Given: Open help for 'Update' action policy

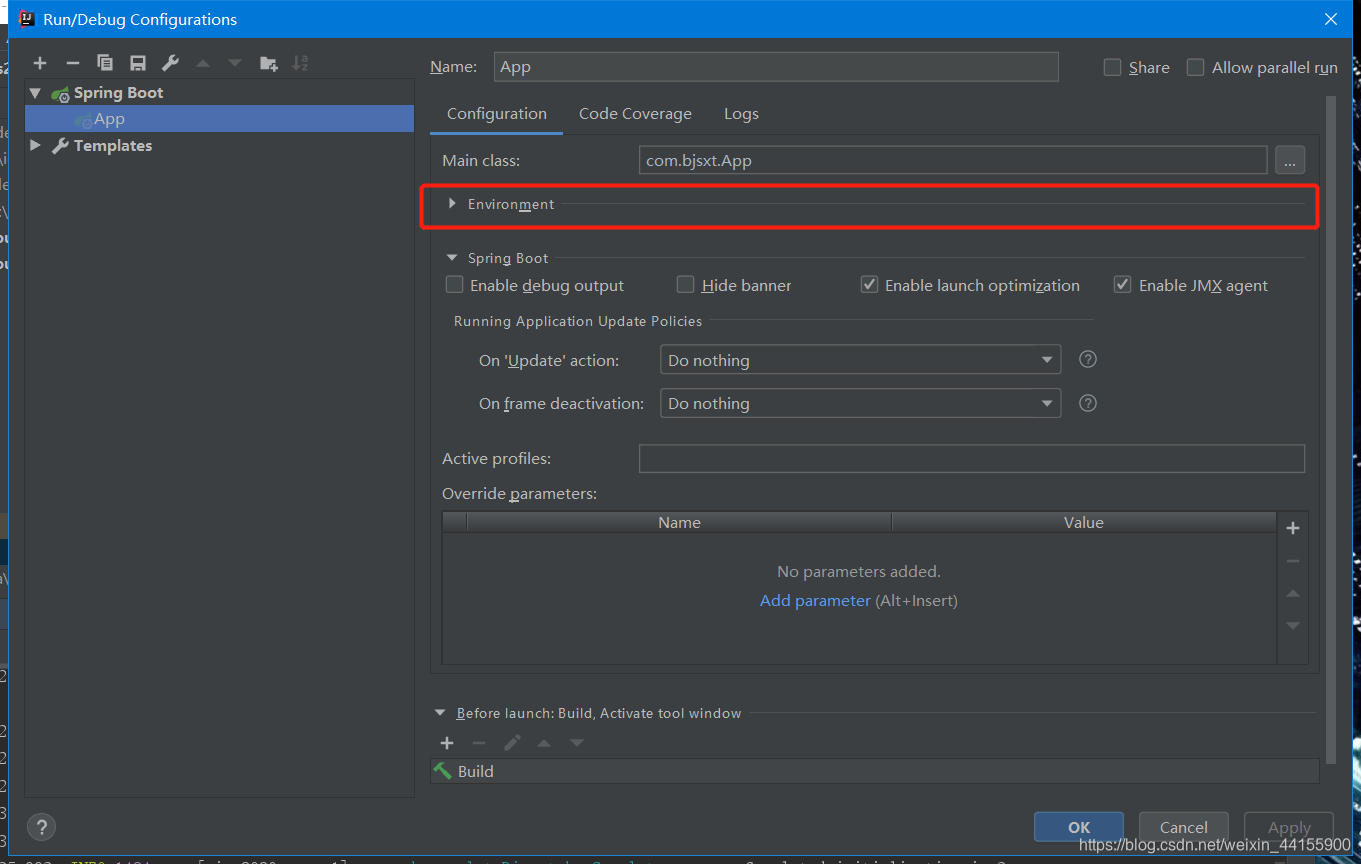Looking at the screenshot, I should coord(1088,359).
